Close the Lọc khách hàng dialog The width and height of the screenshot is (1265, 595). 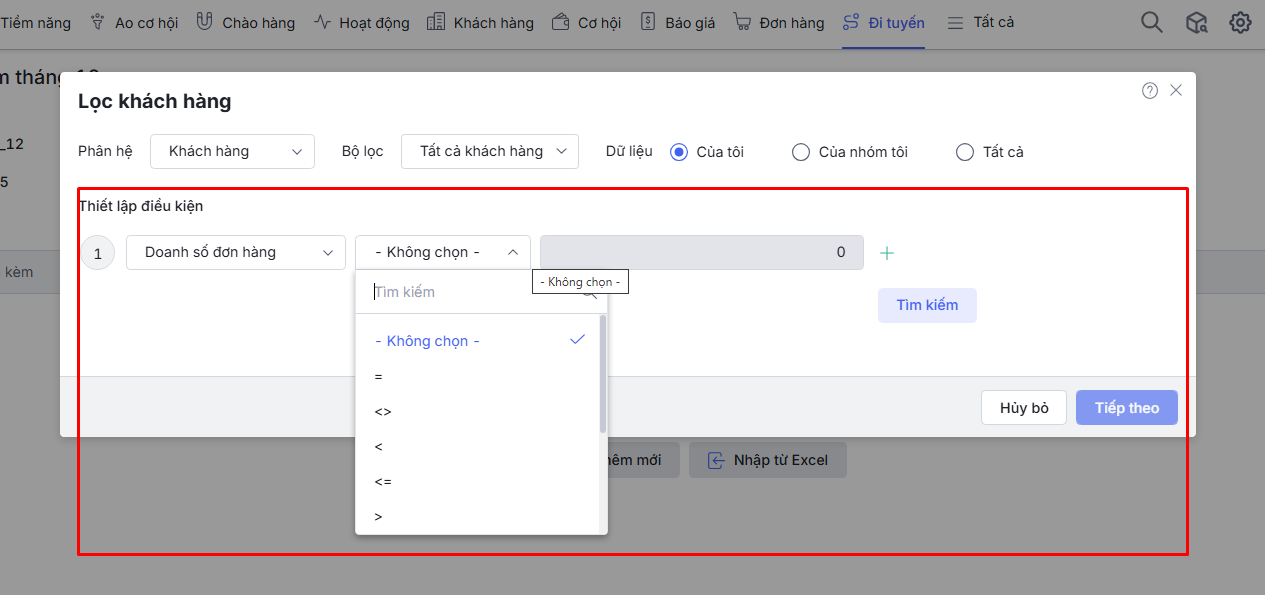pos(1176,90)
